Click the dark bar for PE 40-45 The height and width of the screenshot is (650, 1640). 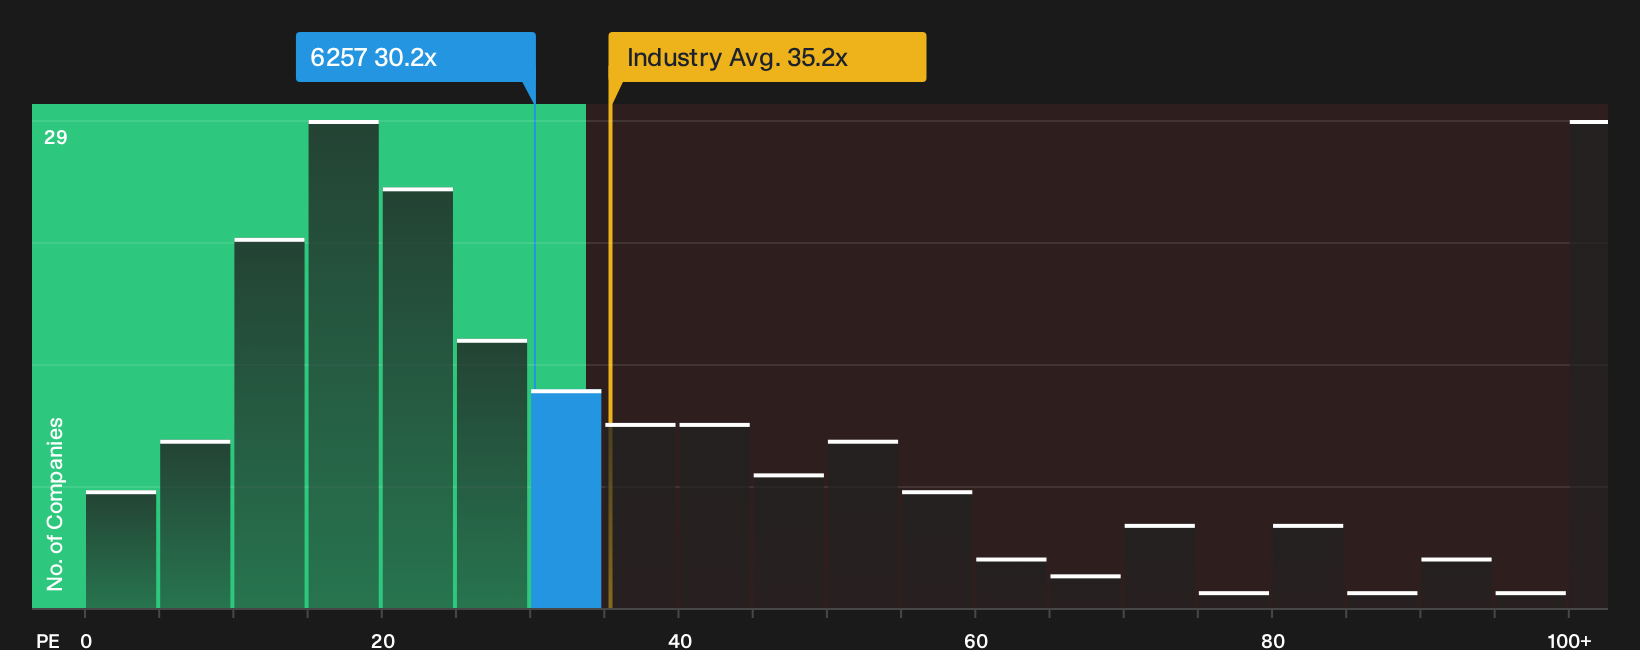point(715,516)
